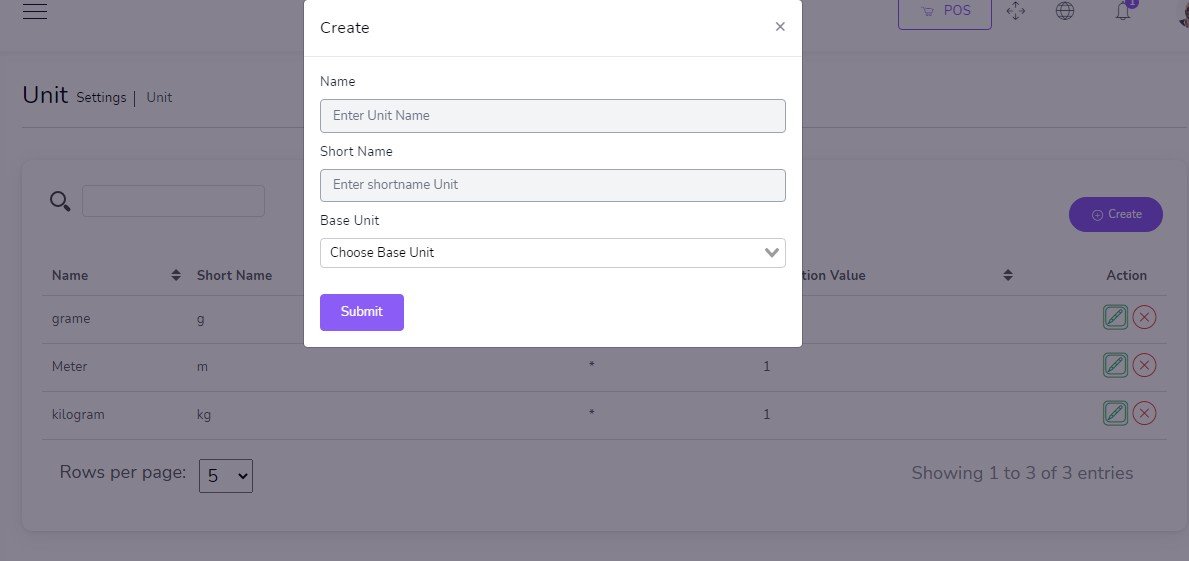
Task: Open the POS button
Action: [x=944, y=12]
